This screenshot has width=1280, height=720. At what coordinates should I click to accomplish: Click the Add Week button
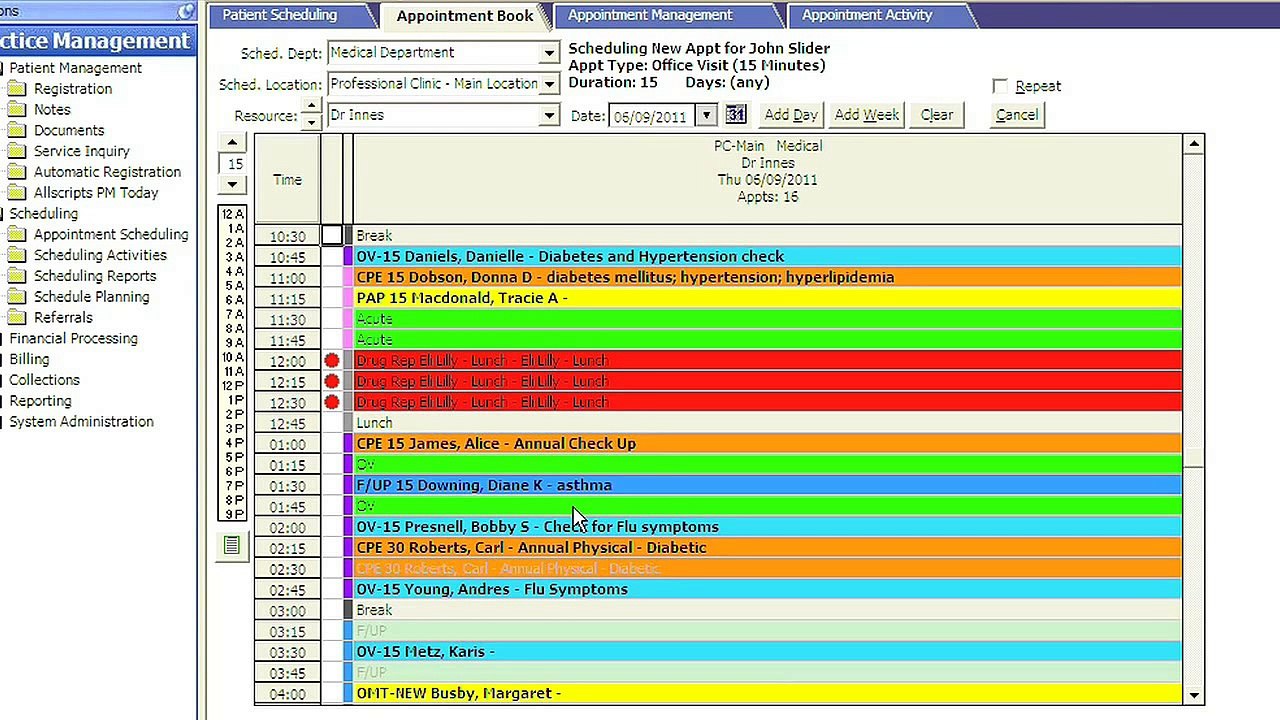point(867,115)
